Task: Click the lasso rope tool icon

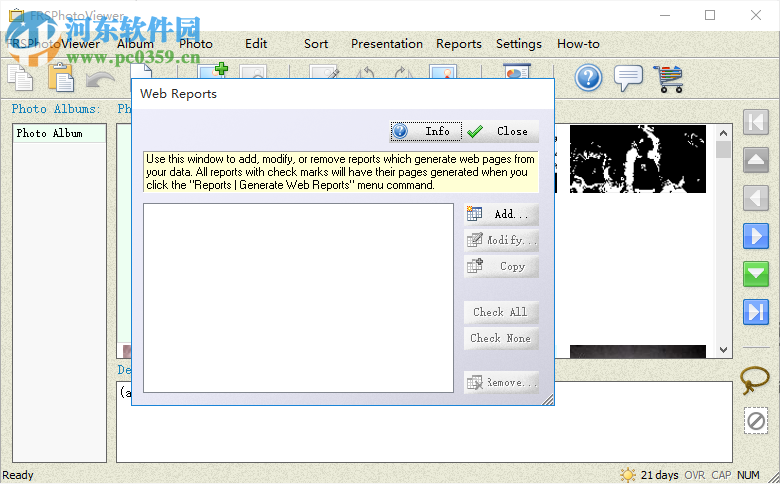Action: [755, 380]
